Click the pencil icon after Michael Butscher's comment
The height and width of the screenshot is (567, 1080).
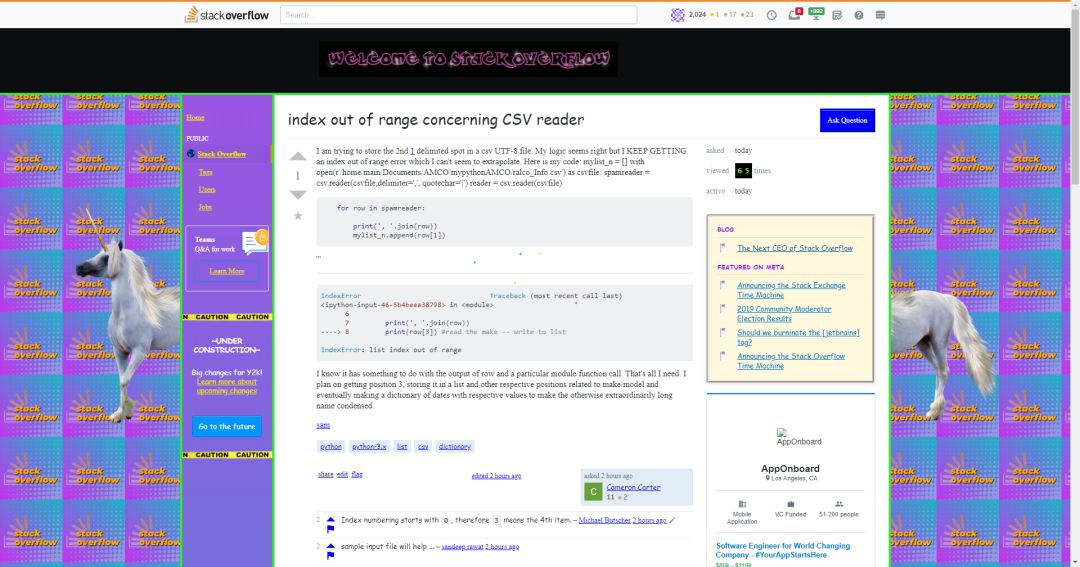point(672,521)
